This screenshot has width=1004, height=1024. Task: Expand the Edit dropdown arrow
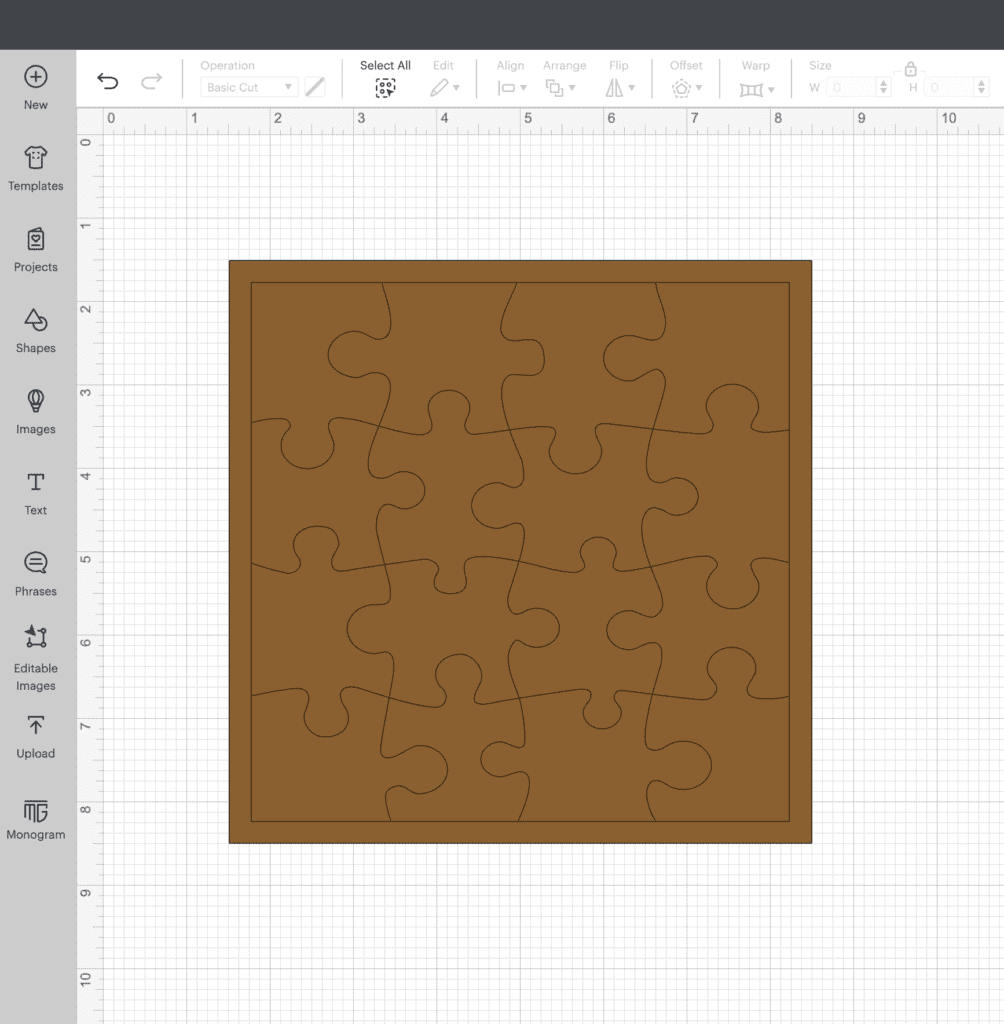[x=456, y=88]
